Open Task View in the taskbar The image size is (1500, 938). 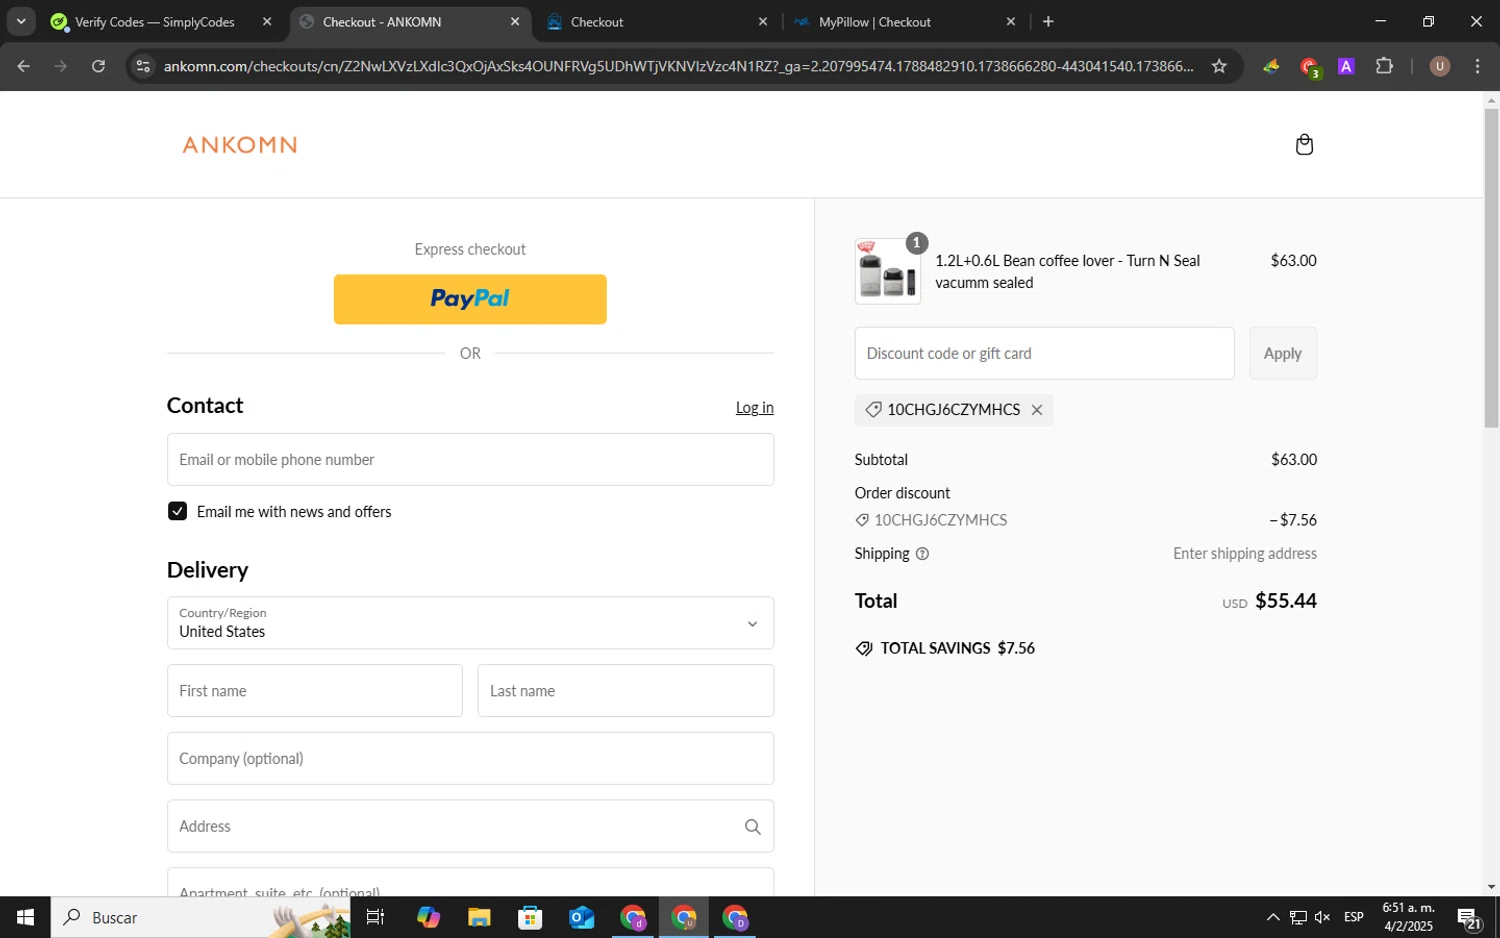375,917
